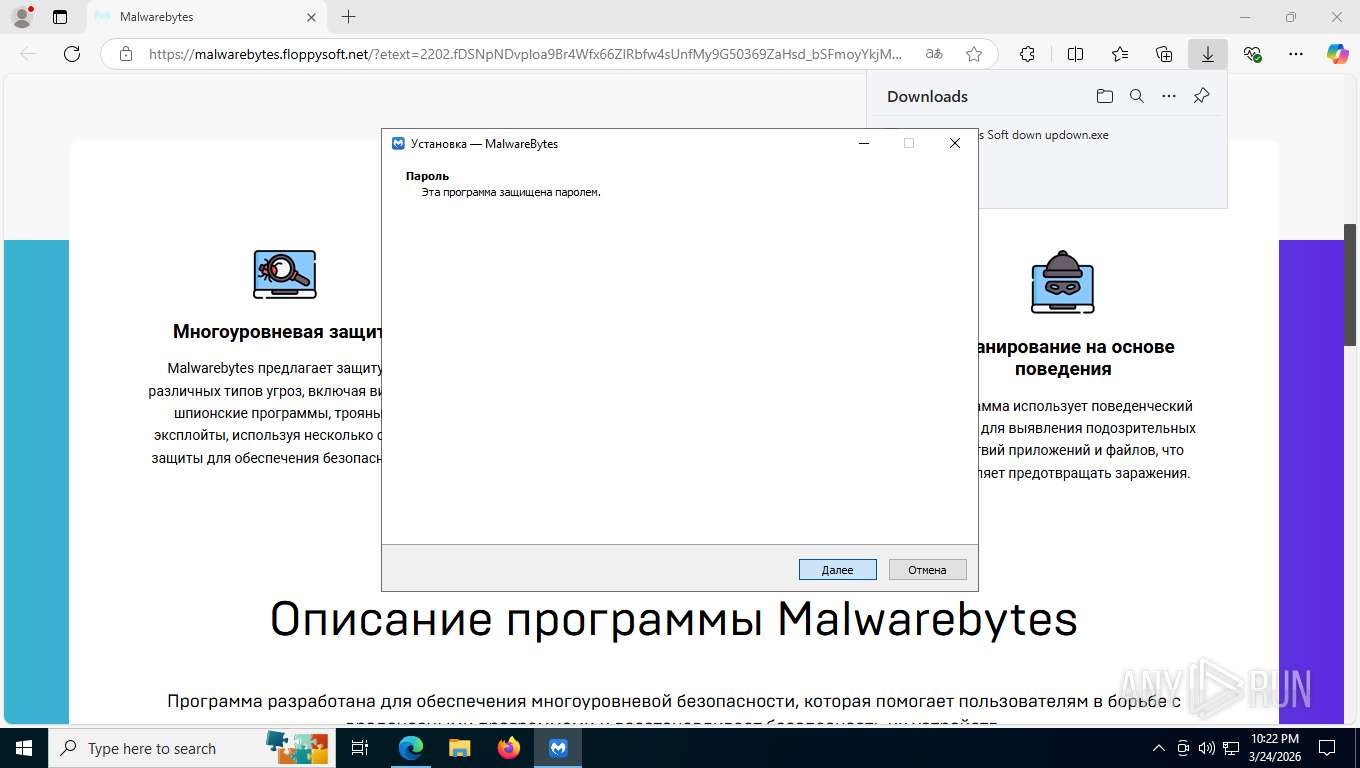Image resolution: width=1360 pixels, height=768 pixels.
Task: Open the Windows Start menu
Action: click(23, 748)
